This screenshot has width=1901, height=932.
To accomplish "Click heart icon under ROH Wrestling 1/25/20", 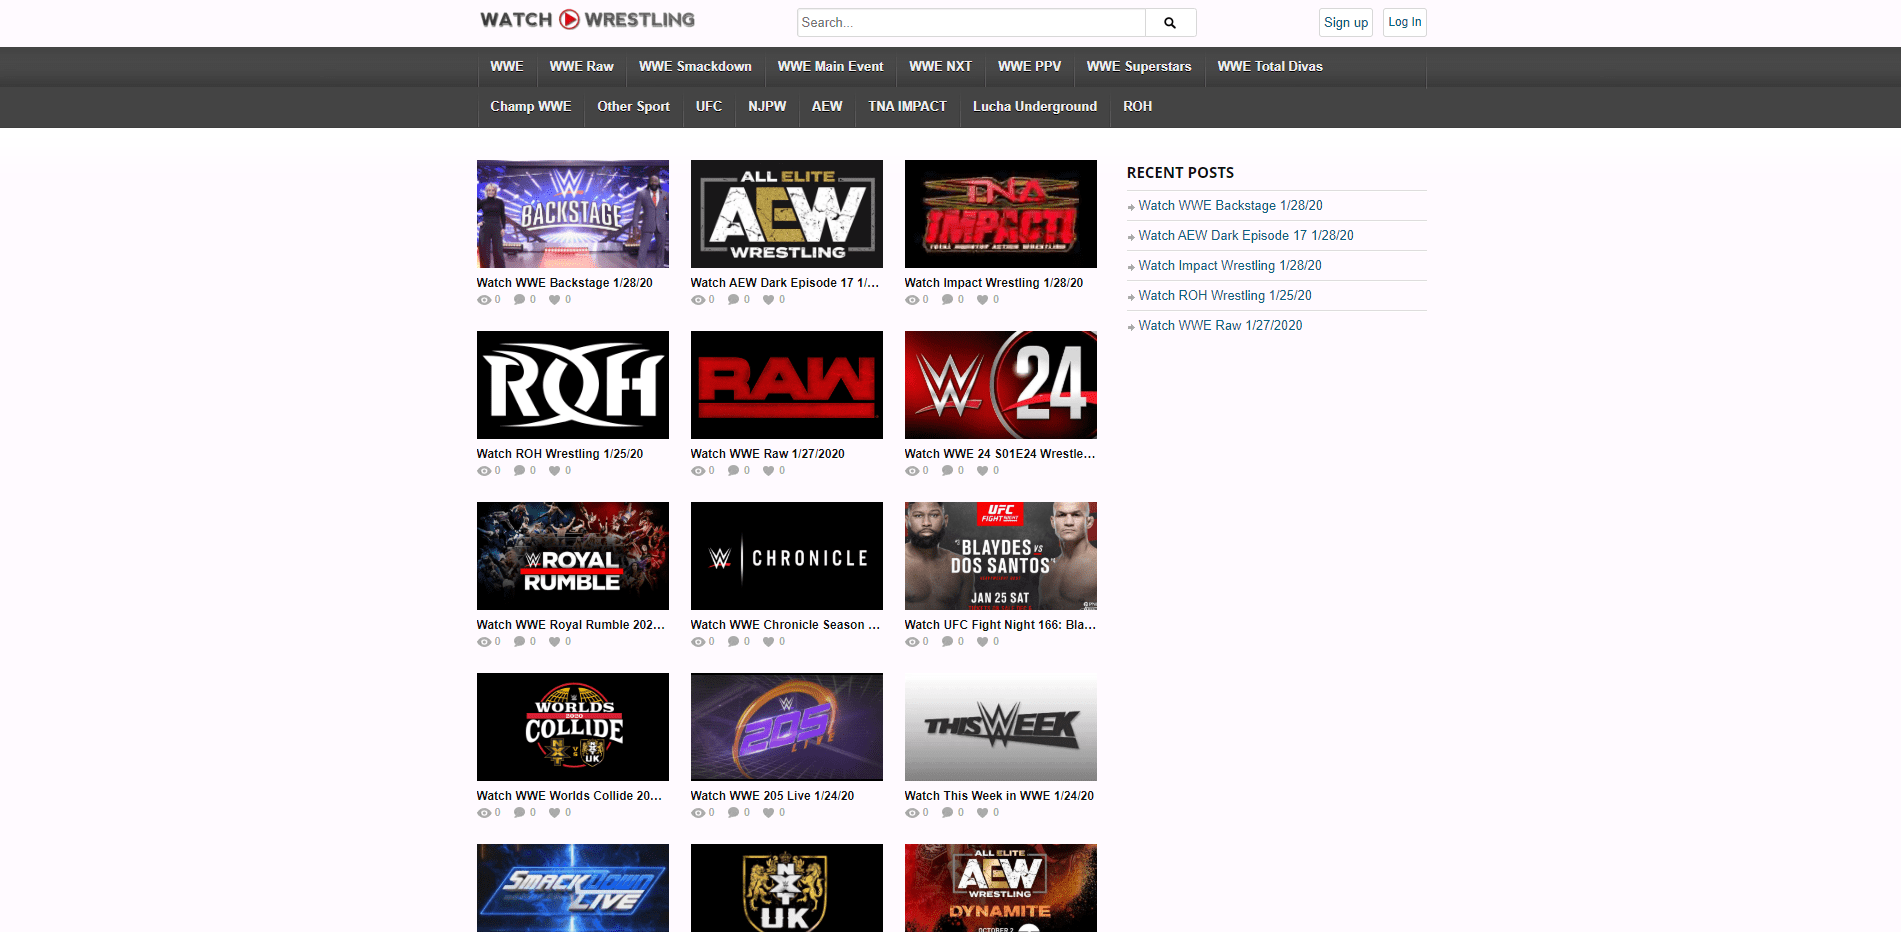I will click(555, 471).
